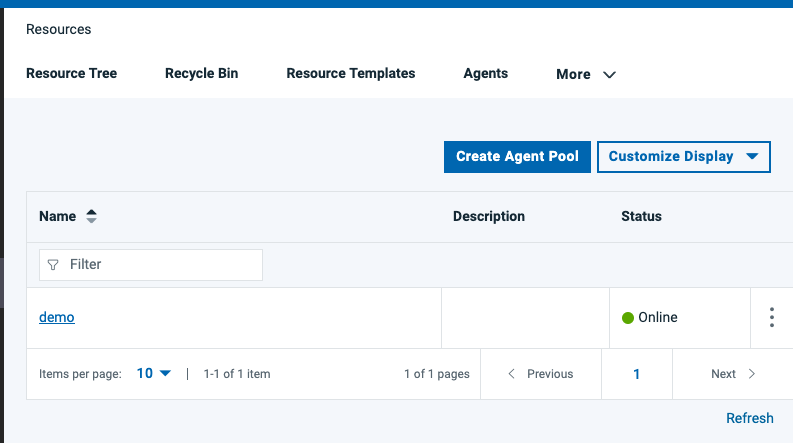Screen dimensions: 793x443
Task: Open the Resource Templates tab
Action: pos(350,73)
